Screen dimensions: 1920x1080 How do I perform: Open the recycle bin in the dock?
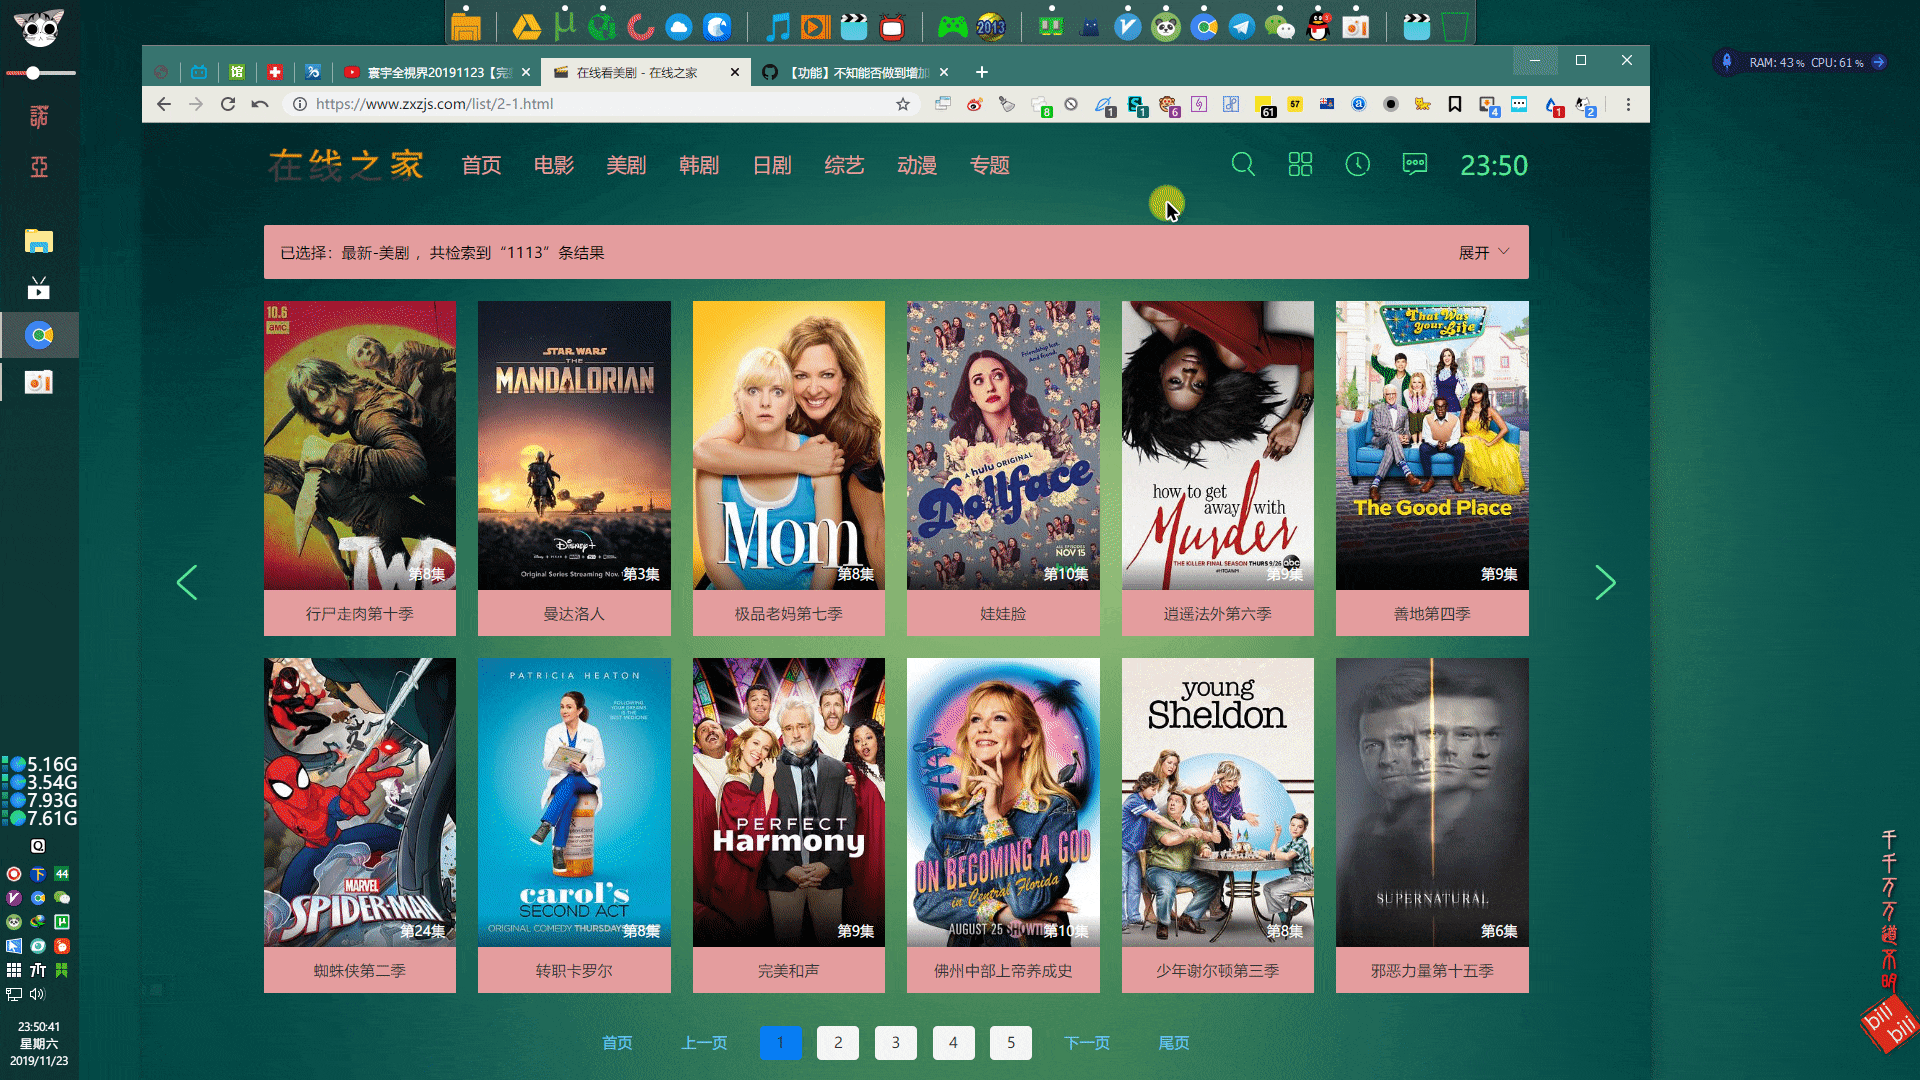click(1455, 27)
